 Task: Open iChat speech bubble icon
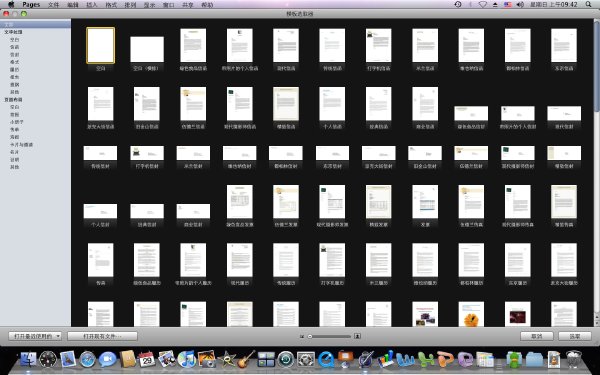click(x=108, y=359)
